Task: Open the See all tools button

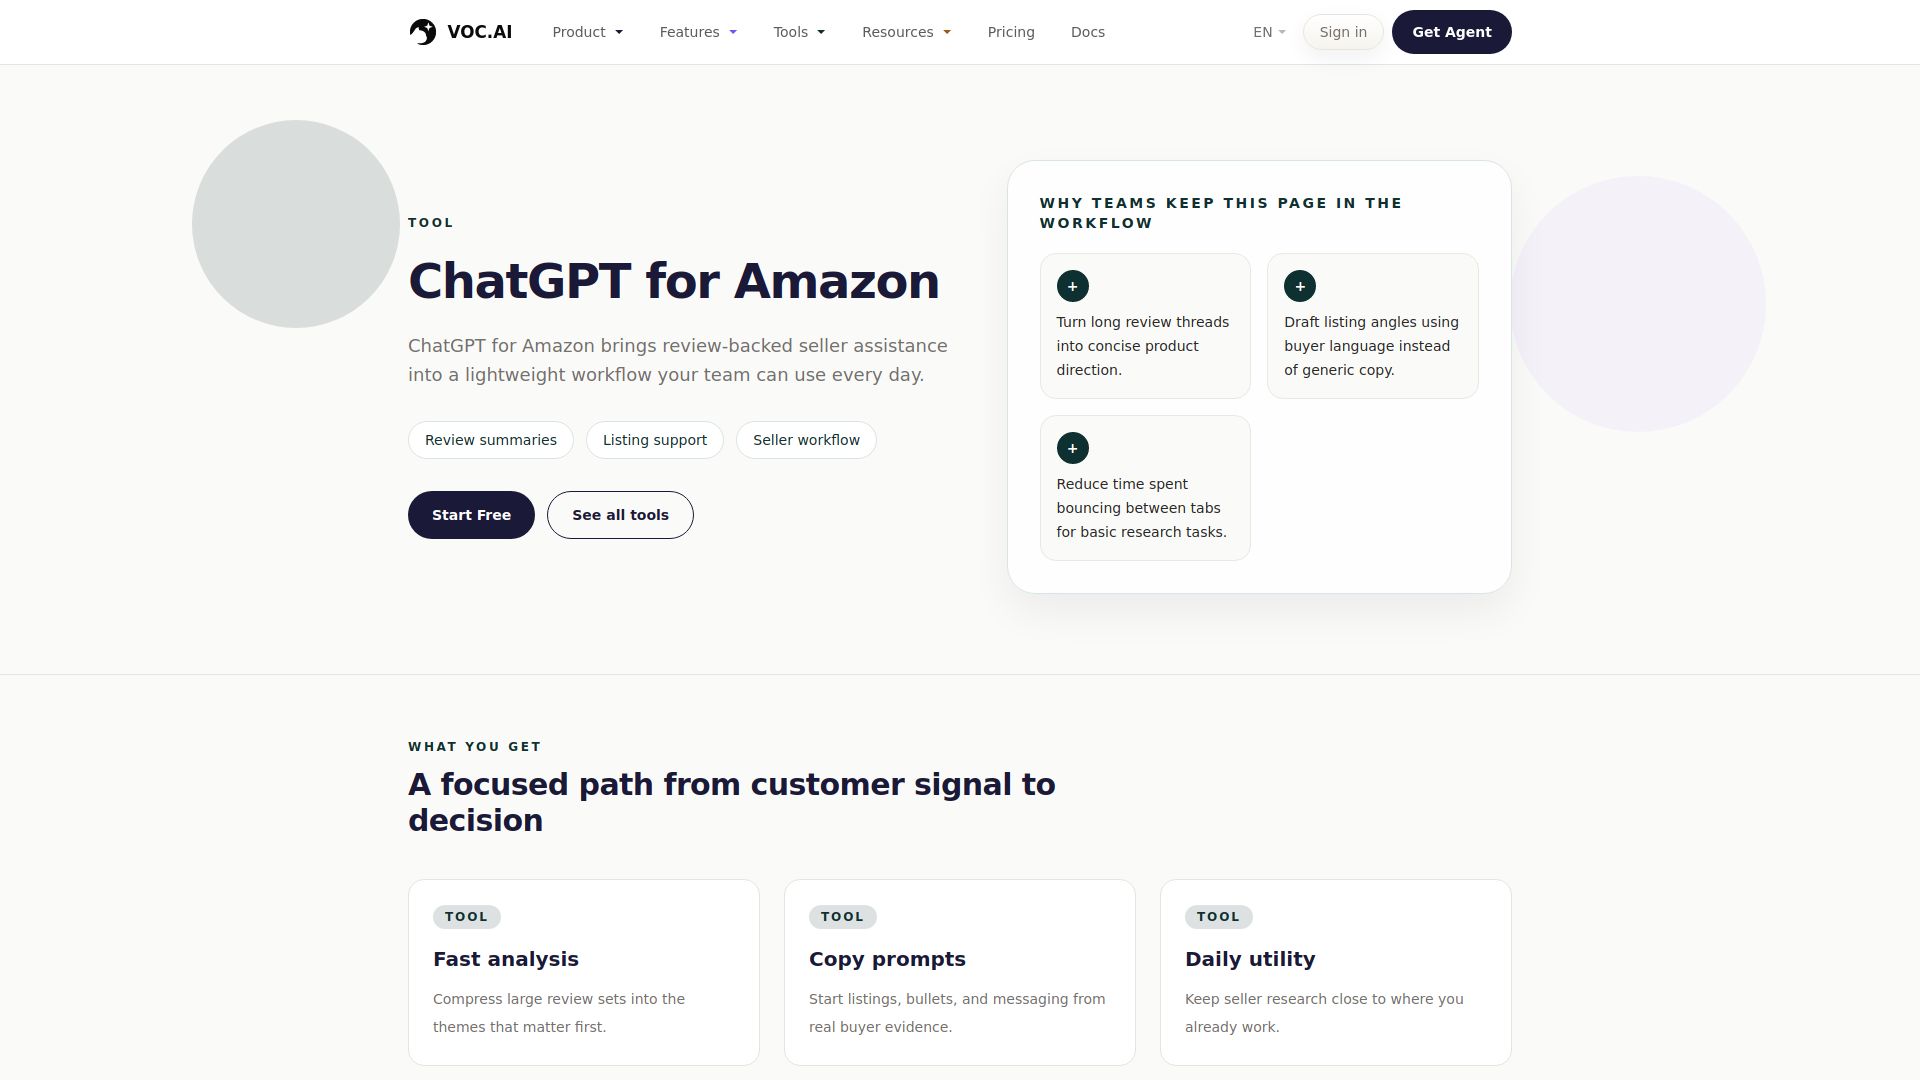Action: (620, 515)
